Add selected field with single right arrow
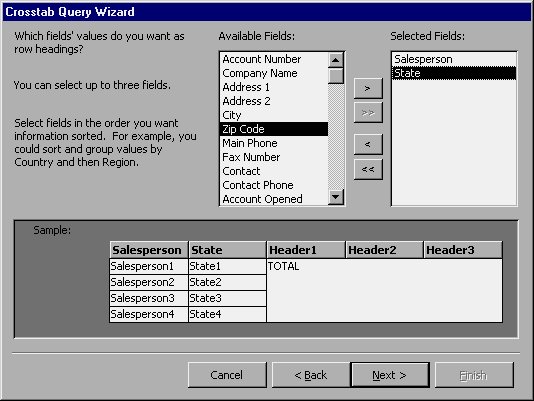This screenshot has height=401, width=534. (x=368, y=88)
